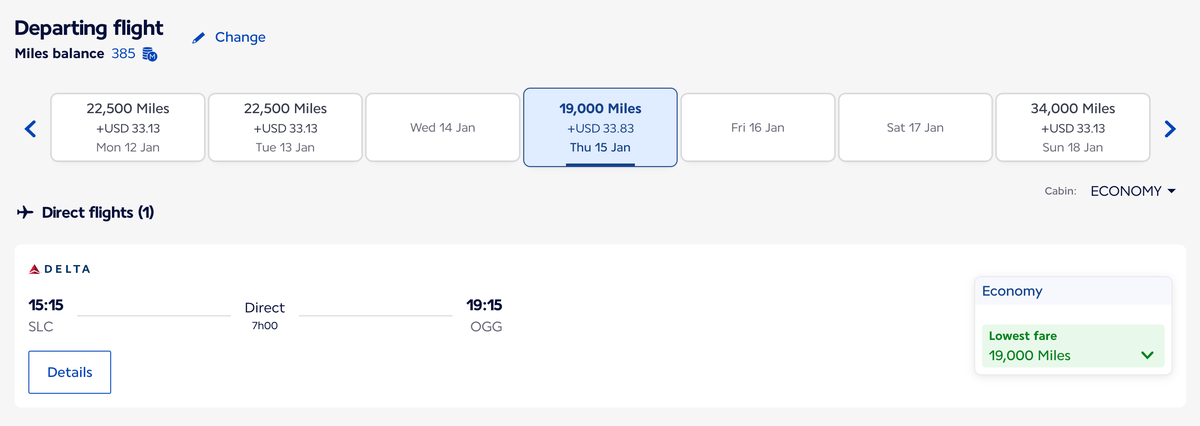Select the Tue 13 Jan date tab
The width and height of the screenshot is (1200, 426).
[x=285, y=128]
